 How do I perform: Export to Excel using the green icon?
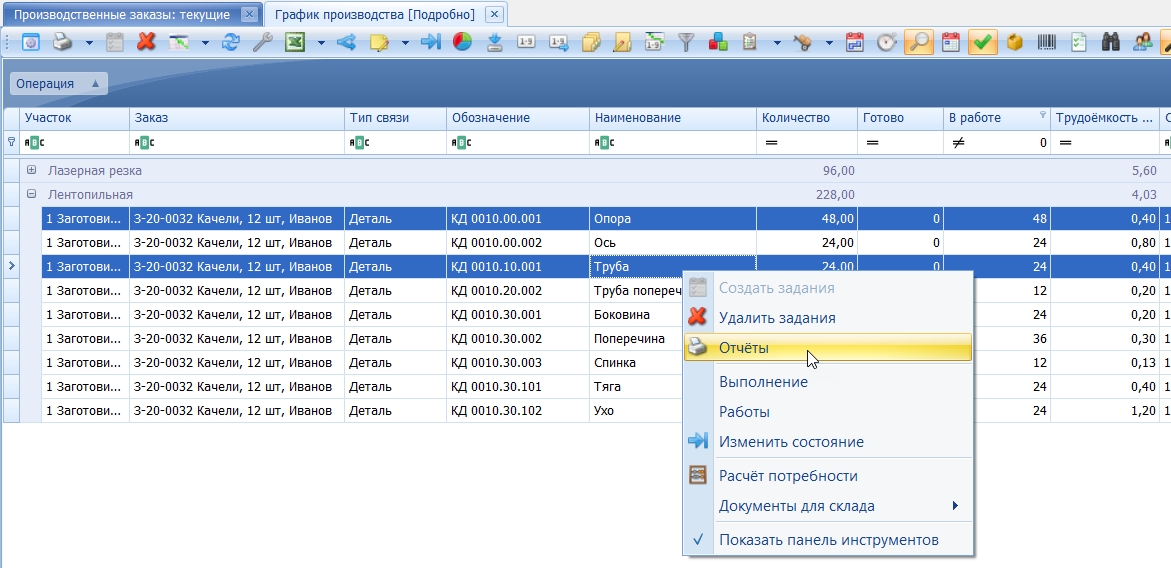[296, 43]
